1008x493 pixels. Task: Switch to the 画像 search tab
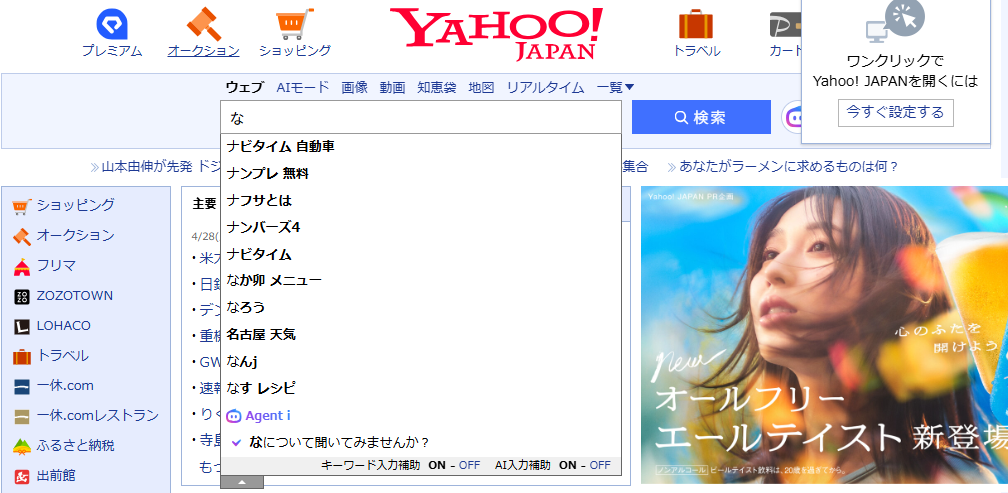point(354,87)
